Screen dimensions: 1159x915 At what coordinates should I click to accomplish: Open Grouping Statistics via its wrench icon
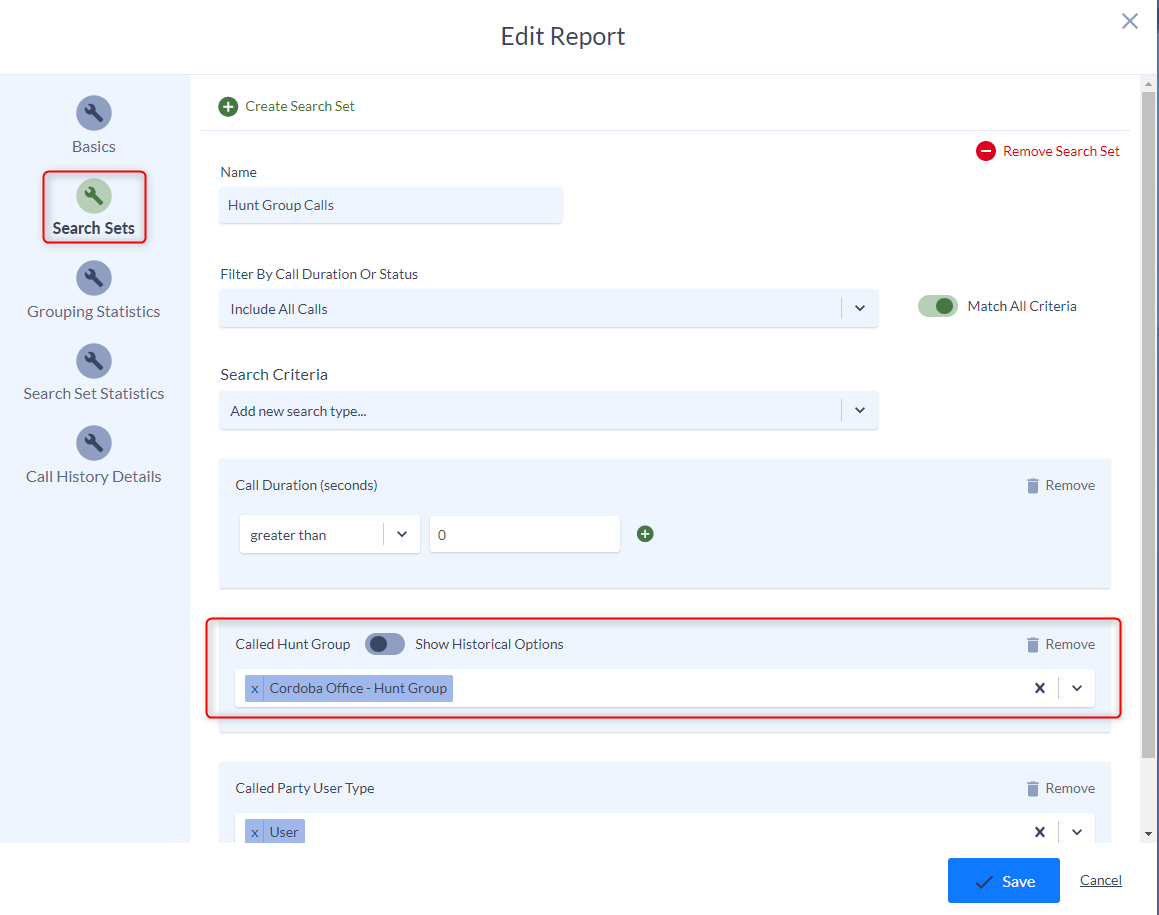point(93,278)
